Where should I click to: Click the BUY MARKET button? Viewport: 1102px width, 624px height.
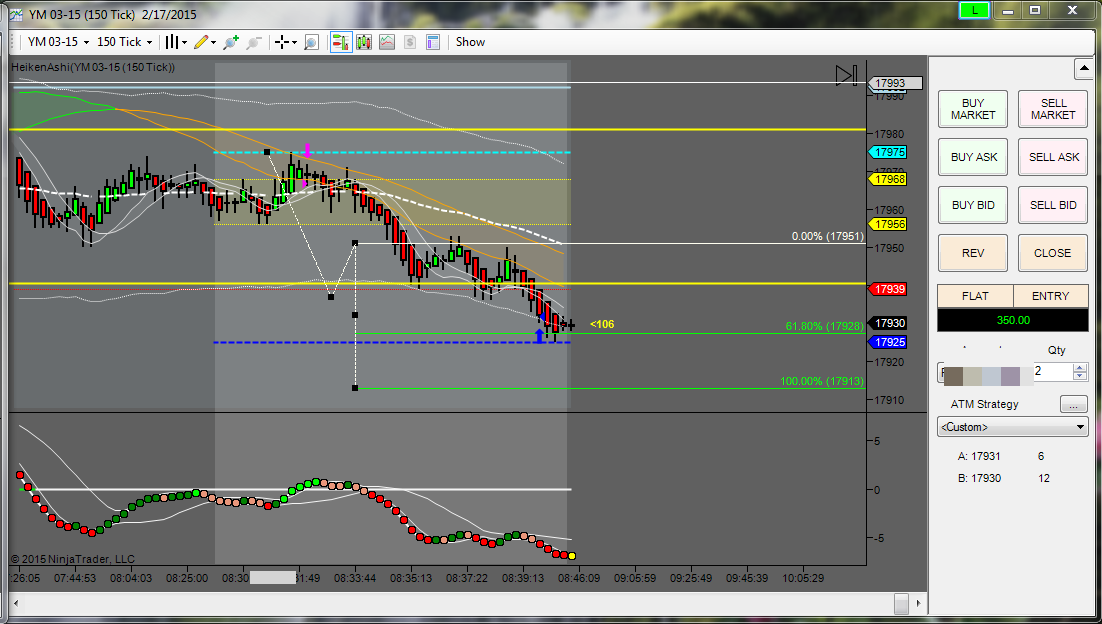(973, 109)
